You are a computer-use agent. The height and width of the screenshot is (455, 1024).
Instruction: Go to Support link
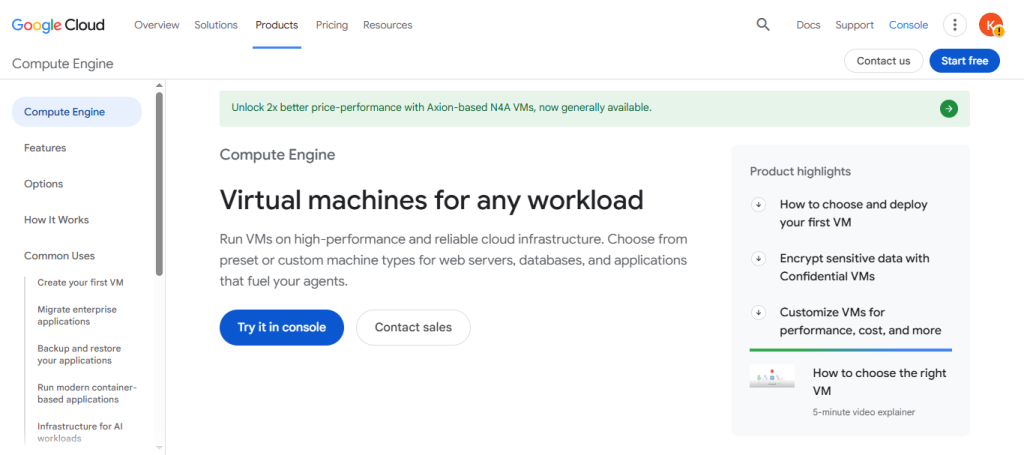tap(854, 25)
